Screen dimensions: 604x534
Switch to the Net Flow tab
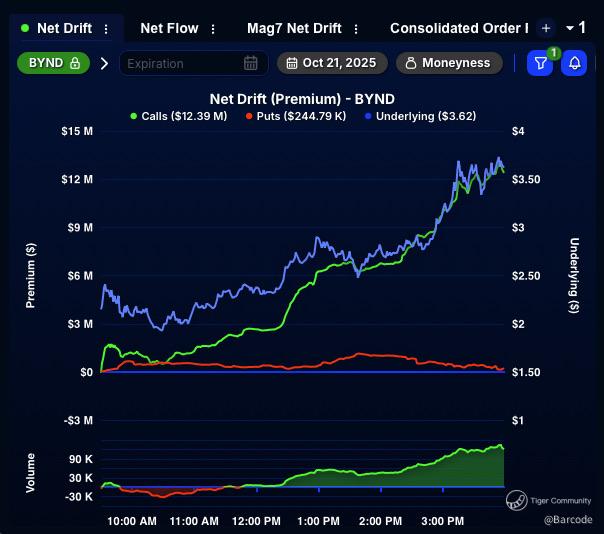(169, 29)
